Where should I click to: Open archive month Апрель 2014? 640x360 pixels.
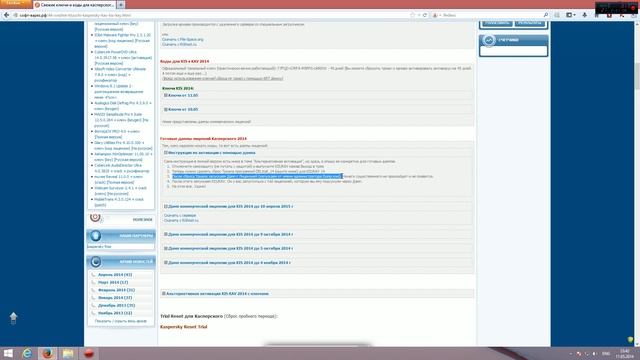tap(115, 275)
